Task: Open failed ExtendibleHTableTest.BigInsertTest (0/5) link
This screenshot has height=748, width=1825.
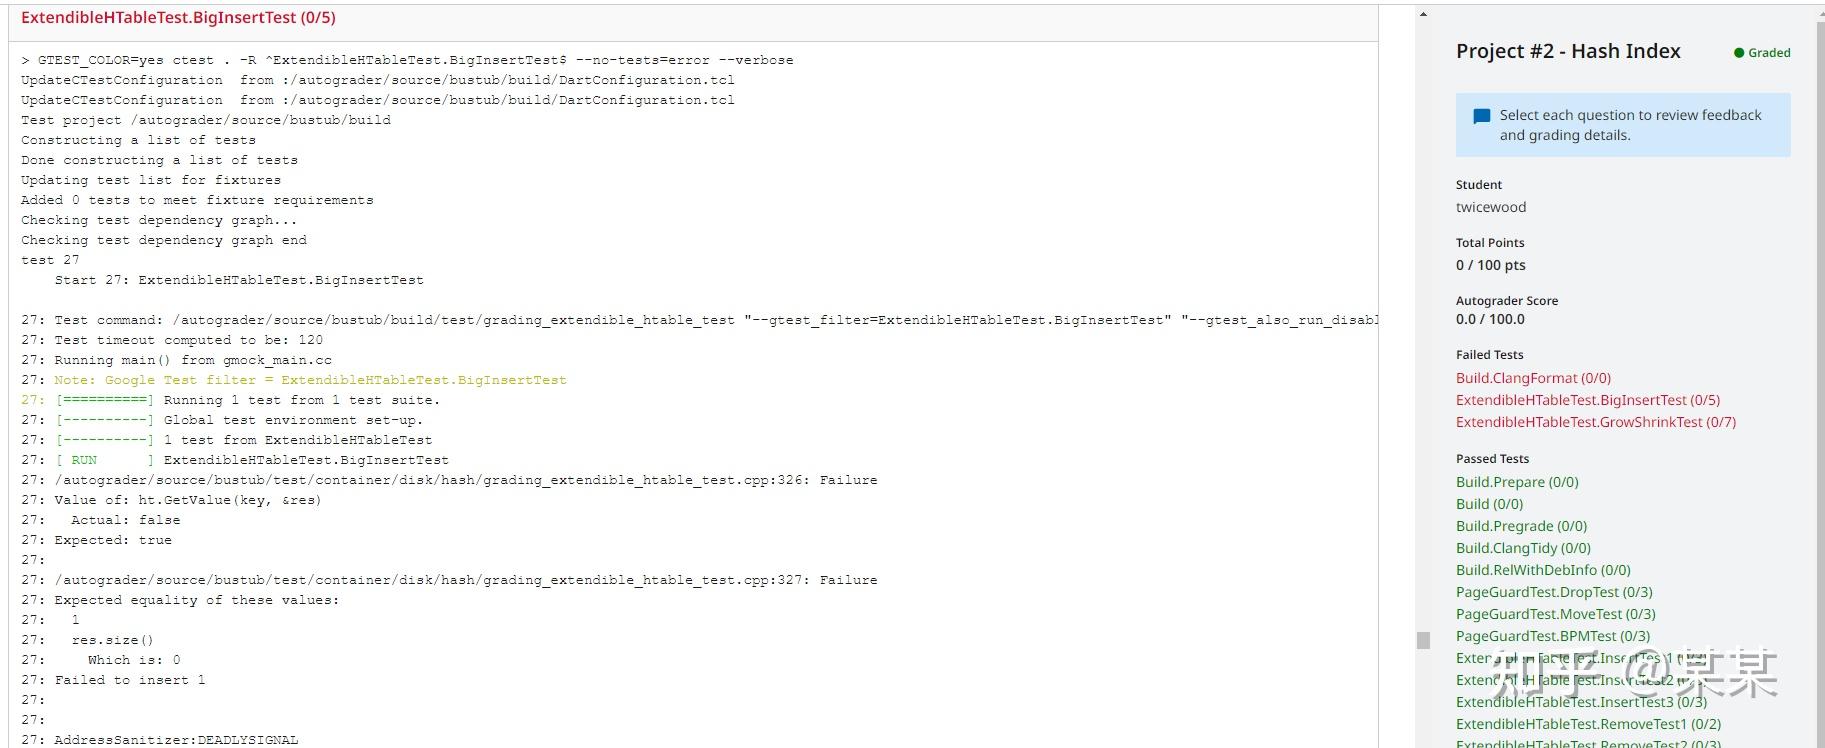Action: coord(1587,400)
